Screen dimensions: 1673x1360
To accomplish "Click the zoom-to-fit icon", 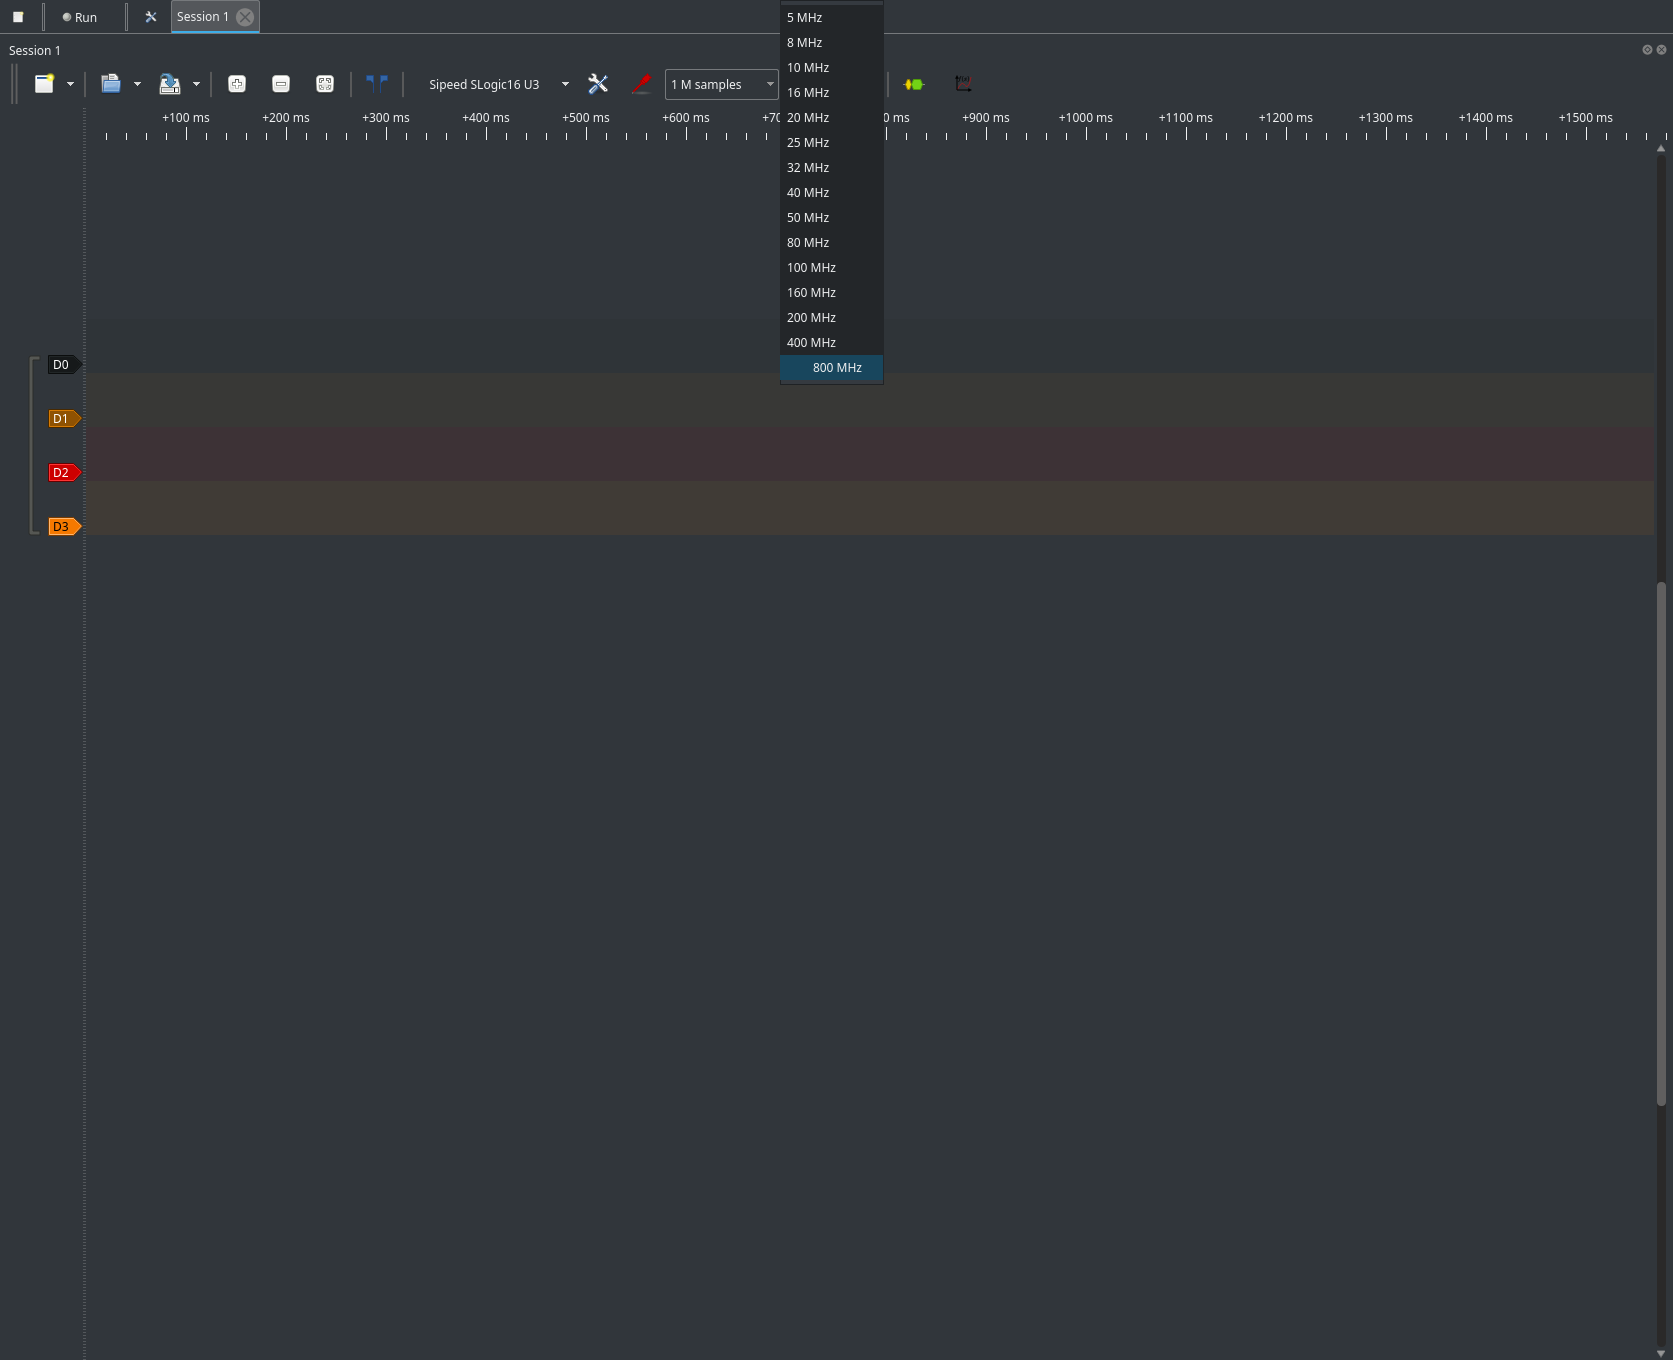I will [x=325, y=84].
